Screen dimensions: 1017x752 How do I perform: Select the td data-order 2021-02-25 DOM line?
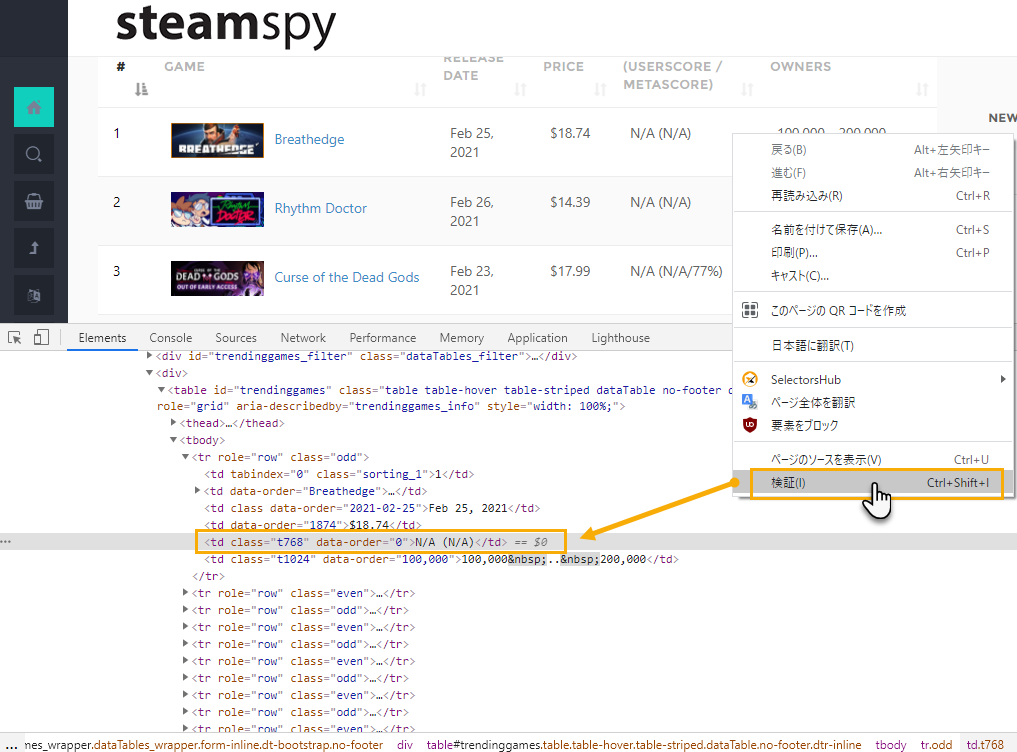pyautogui.click(x=372, y=508)
